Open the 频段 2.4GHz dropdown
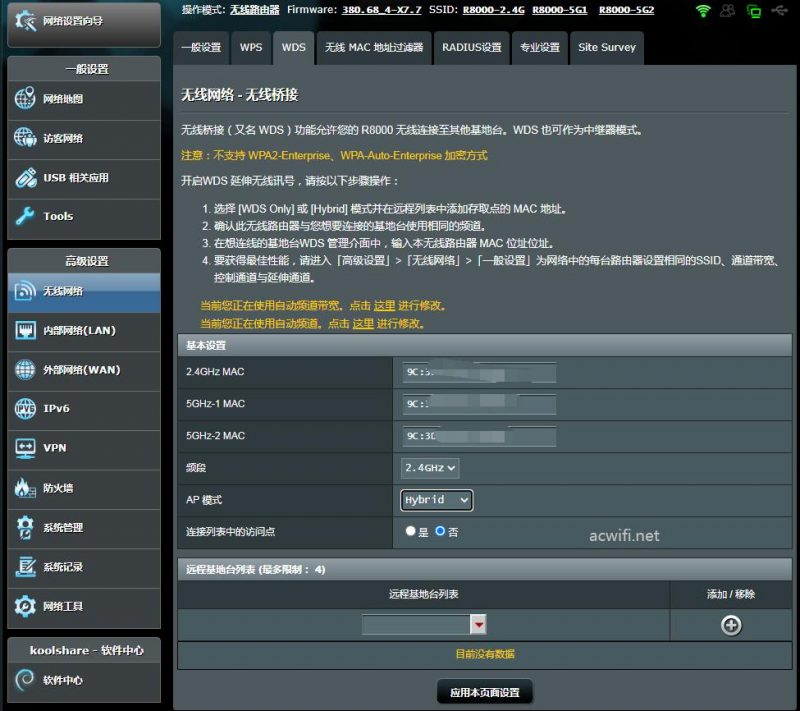Viewport: 800px width, 711px height. (x=430, y=468)
